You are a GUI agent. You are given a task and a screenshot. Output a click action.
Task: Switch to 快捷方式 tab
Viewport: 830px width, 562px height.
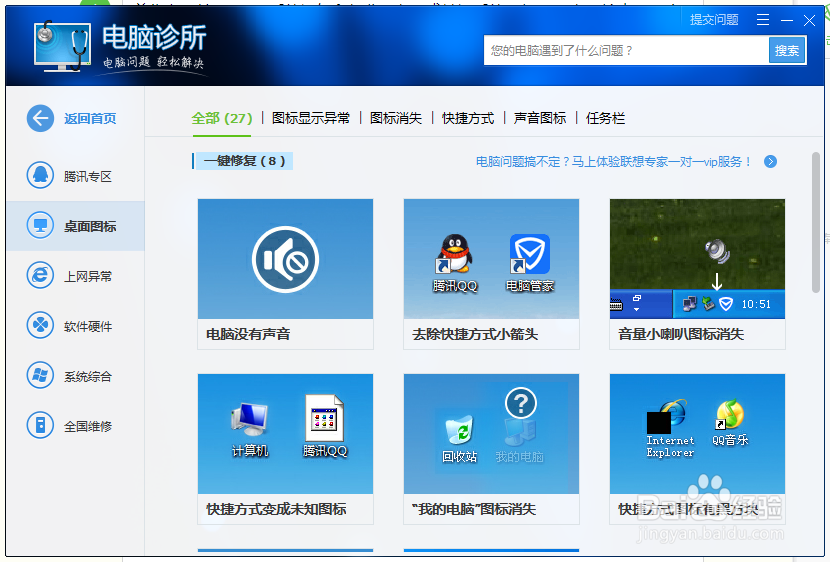pyautogui.click(x=468, y=118)
